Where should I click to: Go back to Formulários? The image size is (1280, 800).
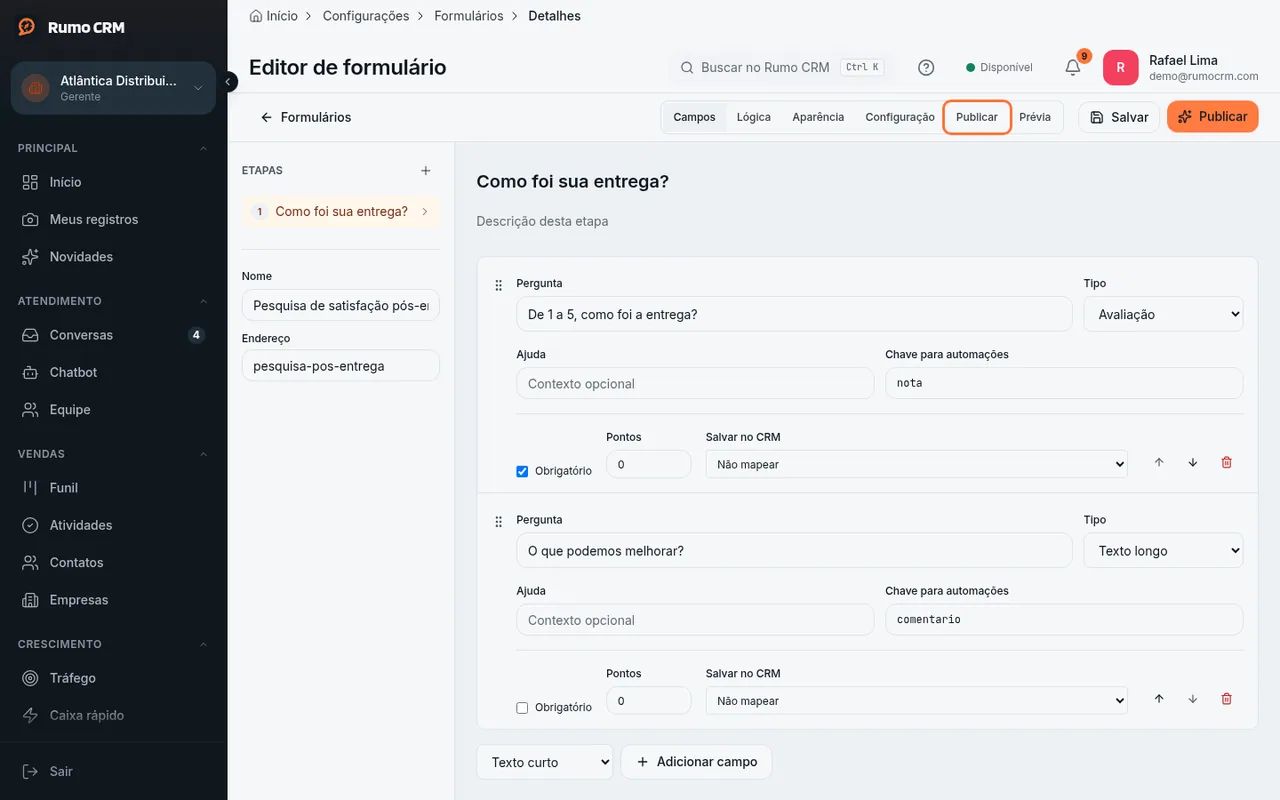[x=305, y=117]
